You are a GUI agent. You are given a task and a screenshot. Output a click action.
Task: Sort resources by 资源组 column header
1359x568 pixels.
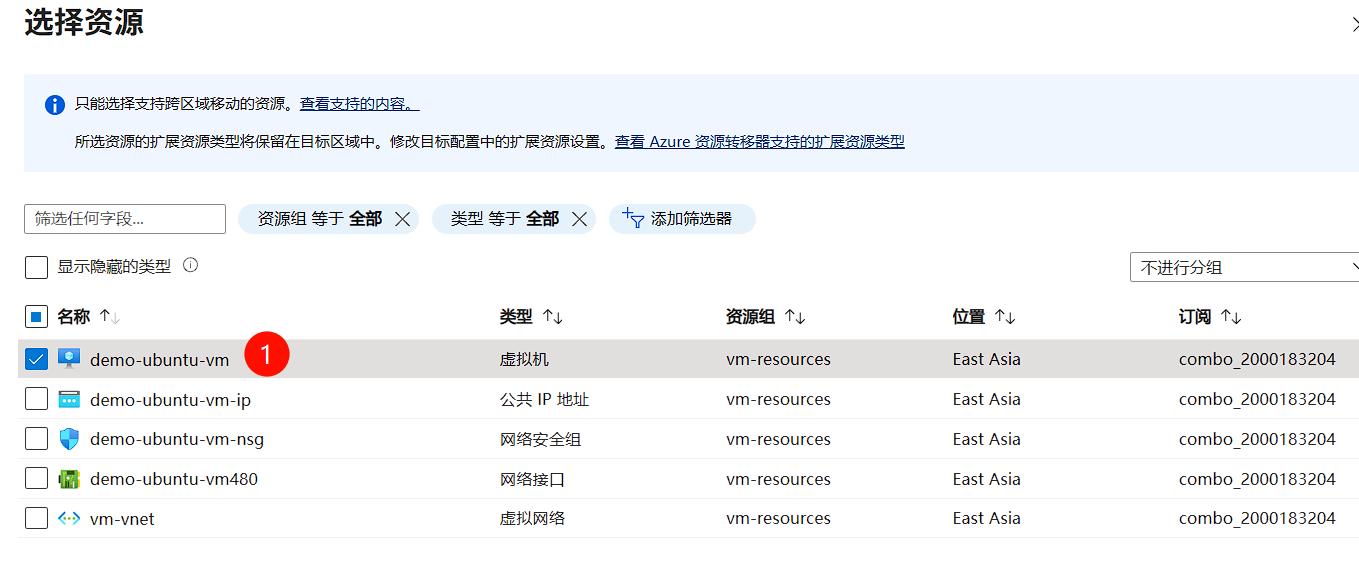765,317
